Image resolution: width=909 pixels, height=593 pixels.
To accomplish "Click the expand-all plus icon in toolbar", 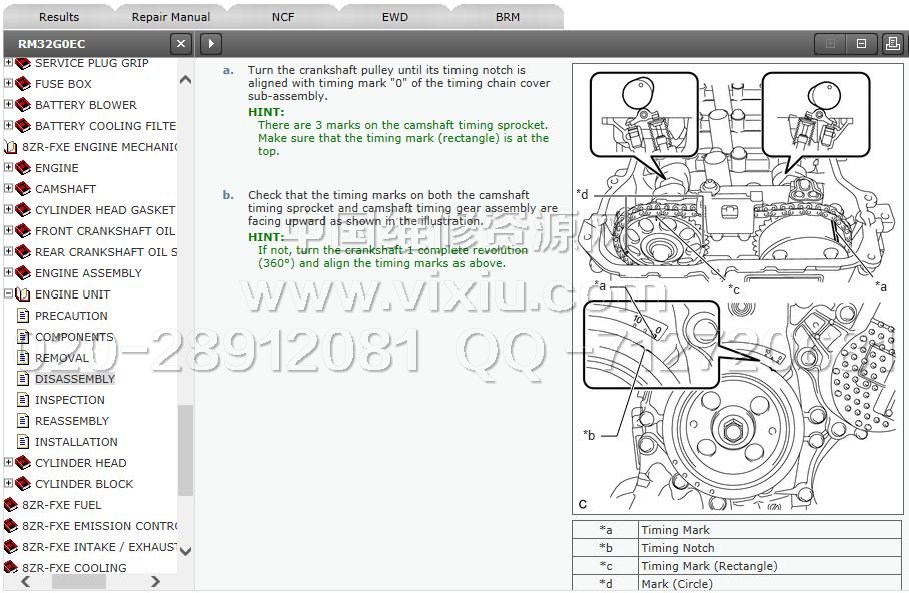I will pyautogui.click(x=828, y=43).
